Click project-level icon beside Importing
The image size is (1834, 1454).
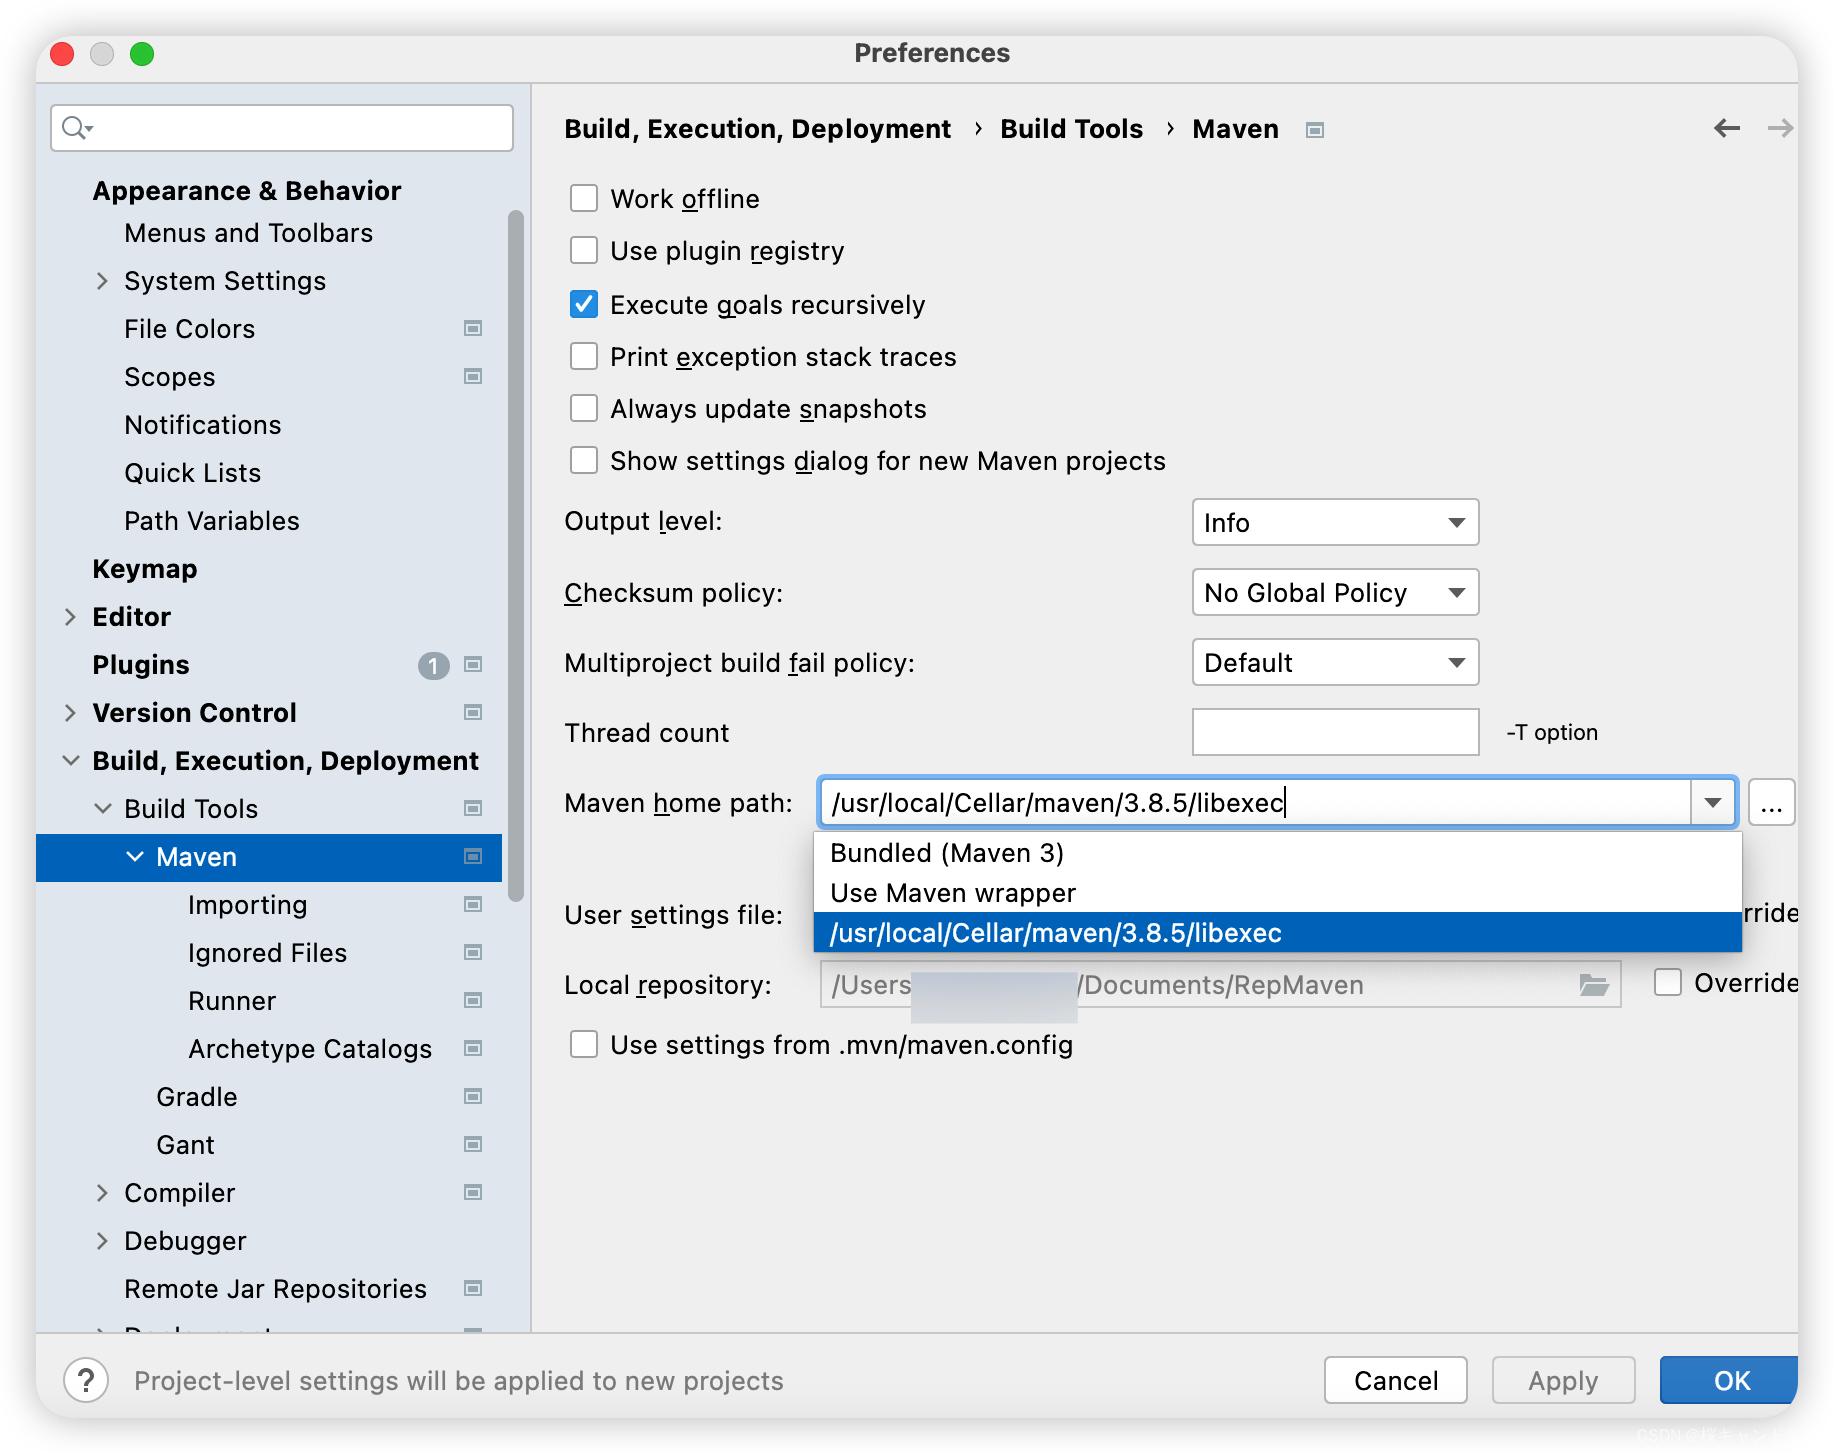(473, 904)
